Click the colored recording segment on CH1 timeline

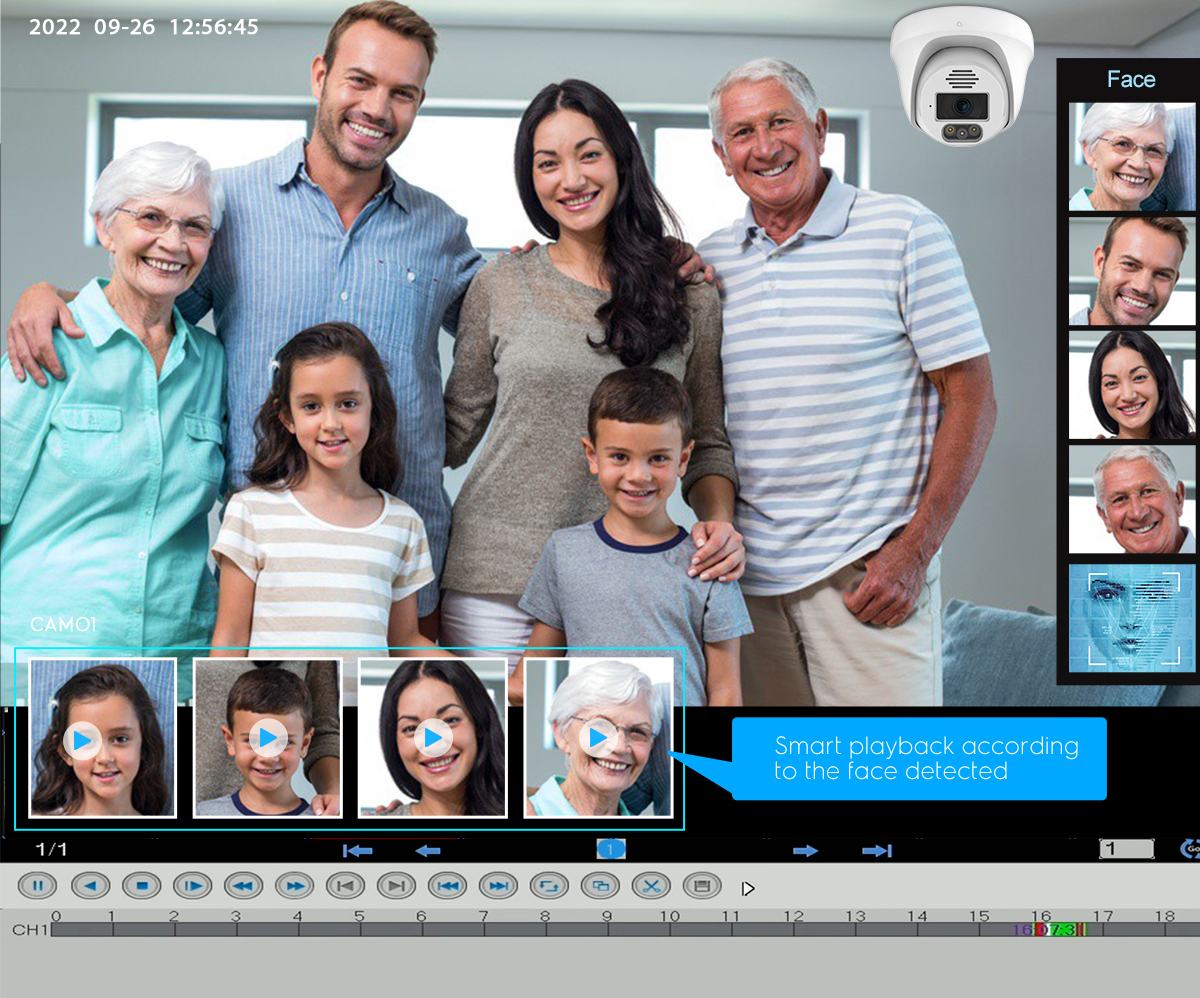tap(1049, 930)
